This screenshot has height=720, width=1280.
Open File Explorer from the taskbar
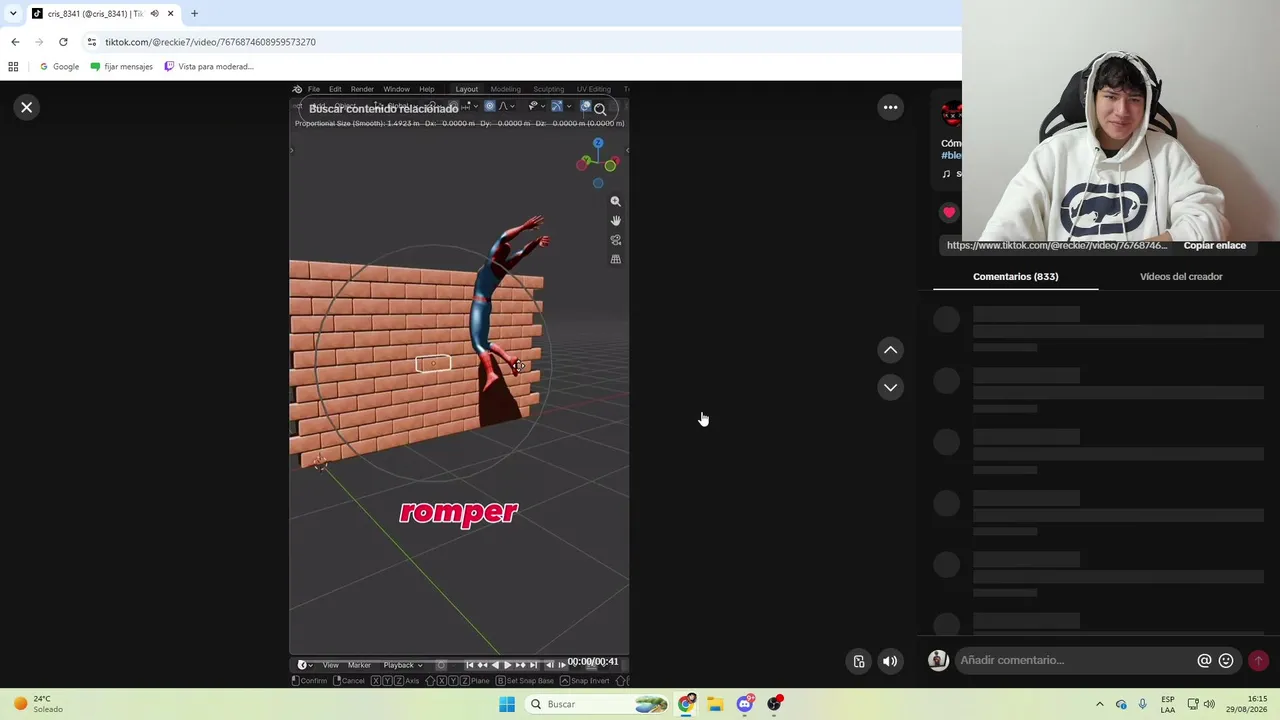715,704
